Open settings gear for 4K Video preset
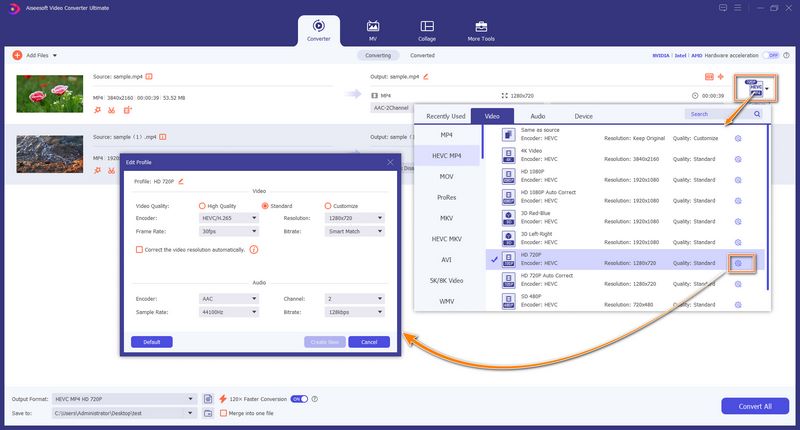Screen dimensions: 800x430 tap(738, 159)
